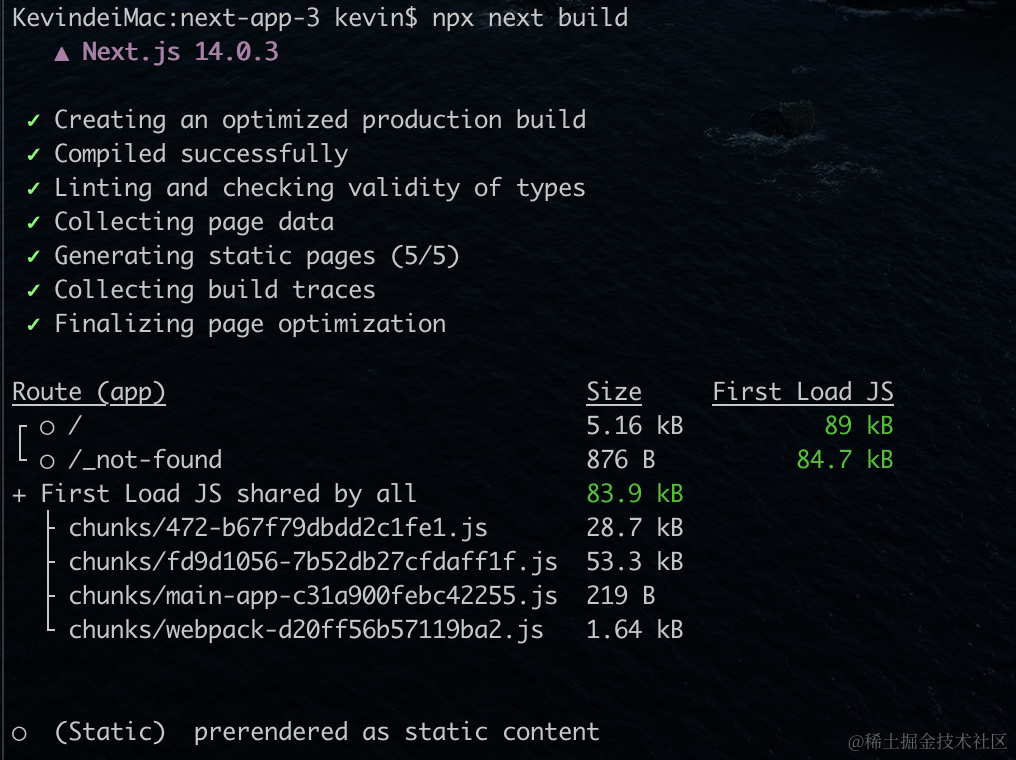
Task: Click the Size column header
Action: tap(614, 392)
